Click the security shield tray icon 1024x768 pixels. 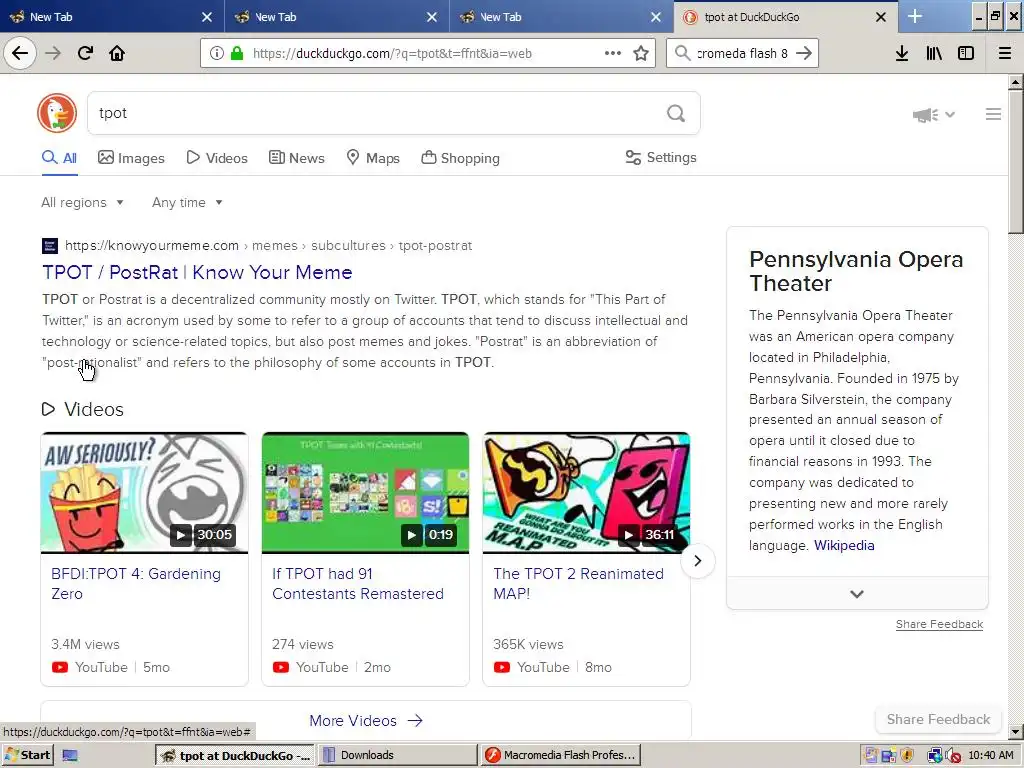tap(907, 756)
